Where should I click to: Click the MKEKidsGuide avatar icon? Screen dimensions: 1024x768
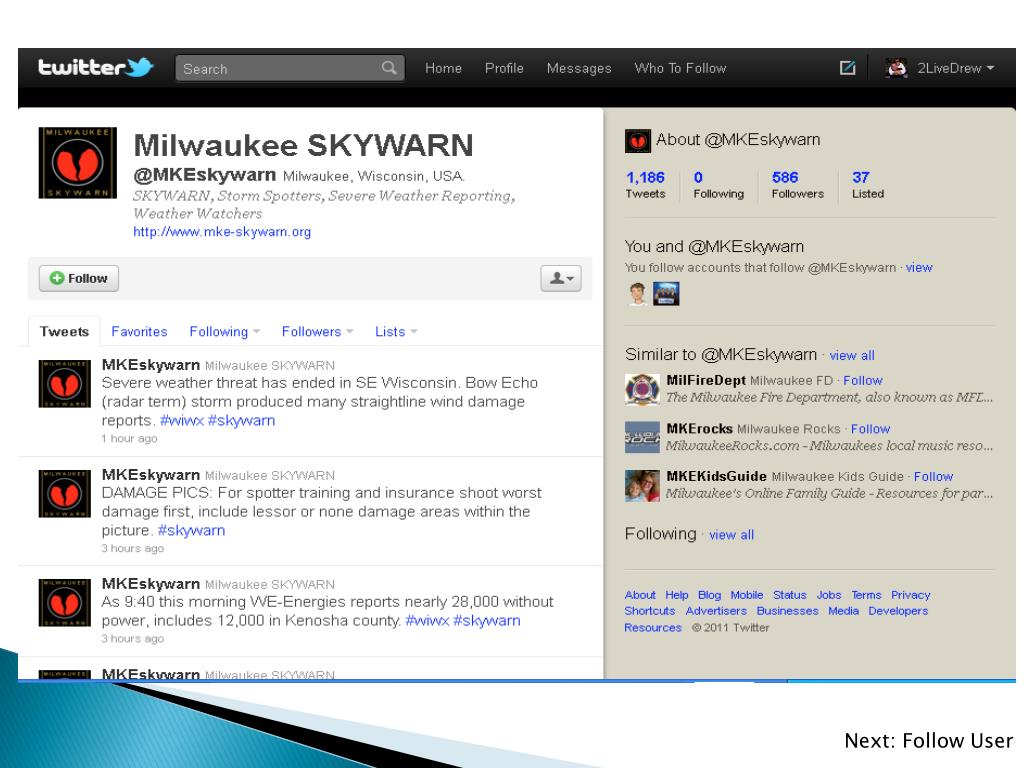point(639,485)
